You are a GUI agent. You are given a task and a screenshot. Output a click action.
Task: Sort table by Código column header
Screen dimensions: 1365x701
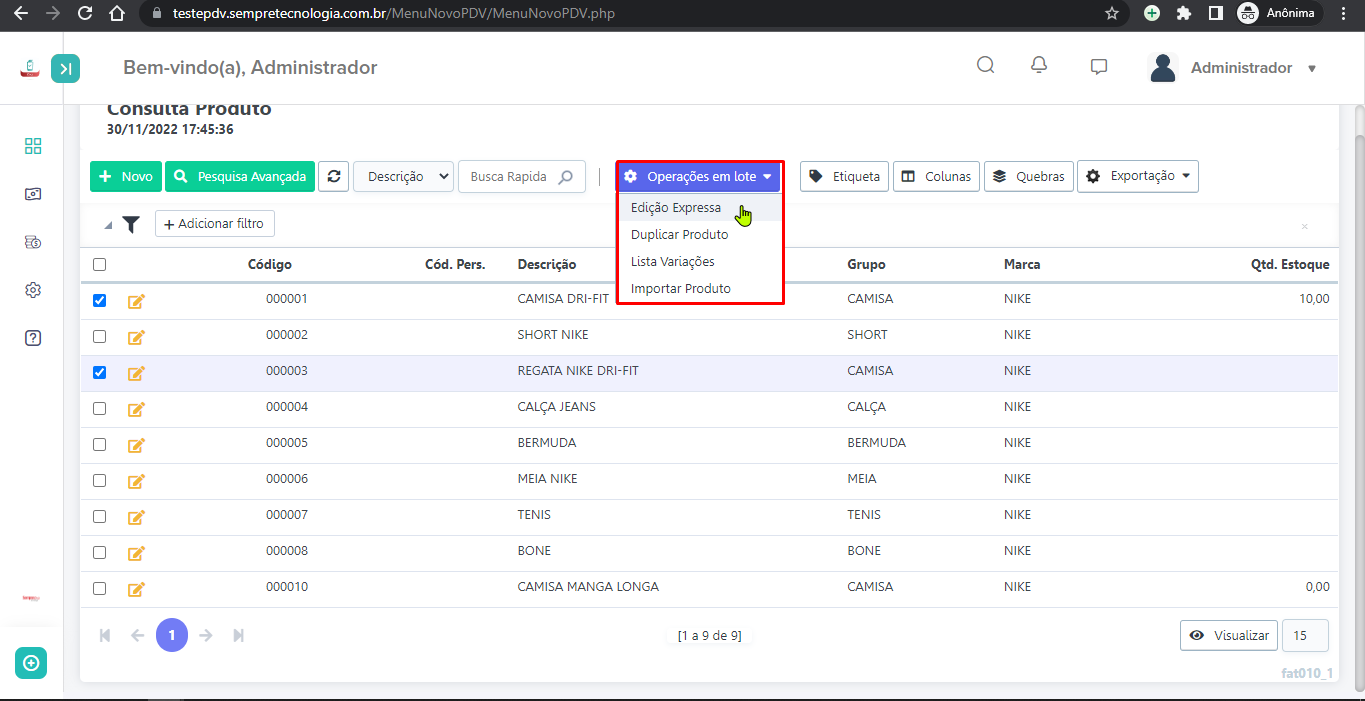pos(270,265)
